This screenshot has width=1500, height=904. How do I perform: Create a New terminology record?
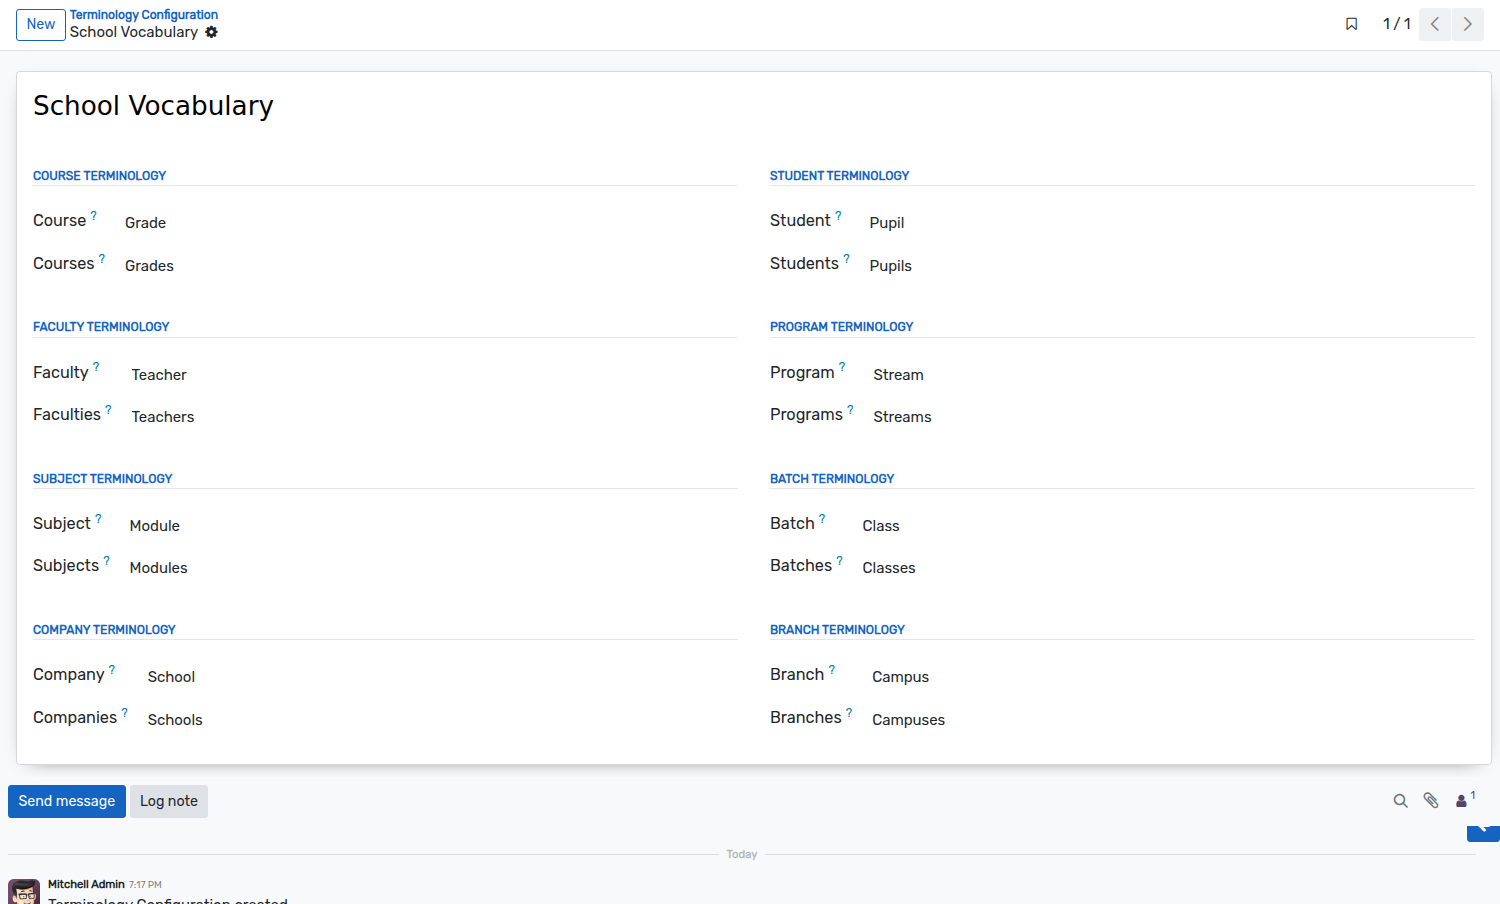41,24
